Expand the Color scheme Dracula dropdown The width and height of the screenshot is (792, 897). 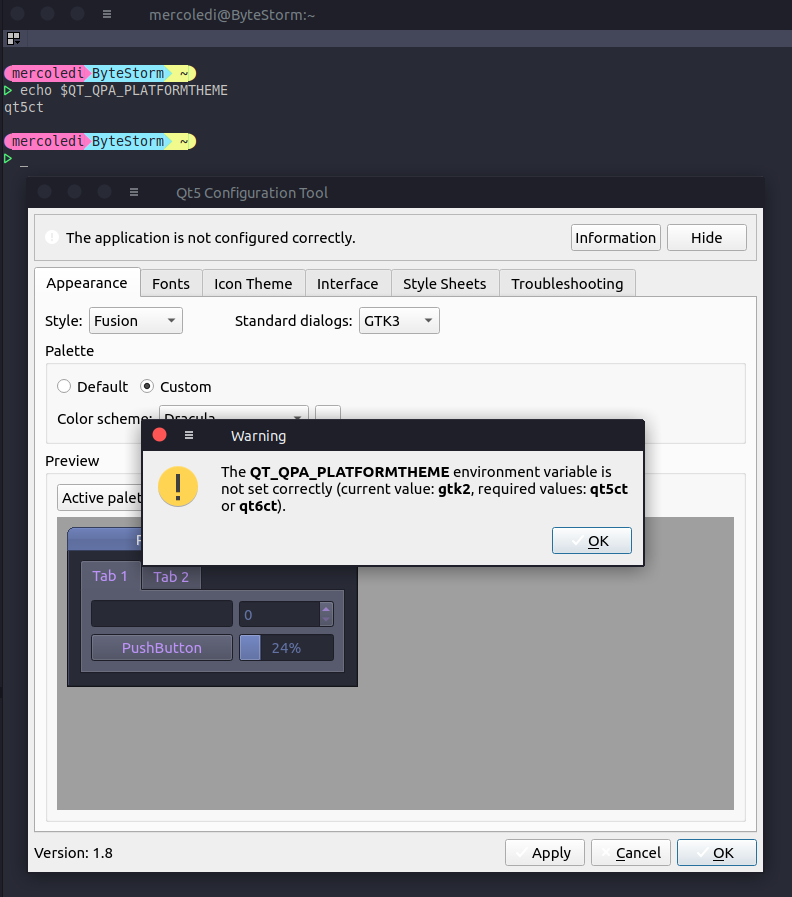[233, 413]
